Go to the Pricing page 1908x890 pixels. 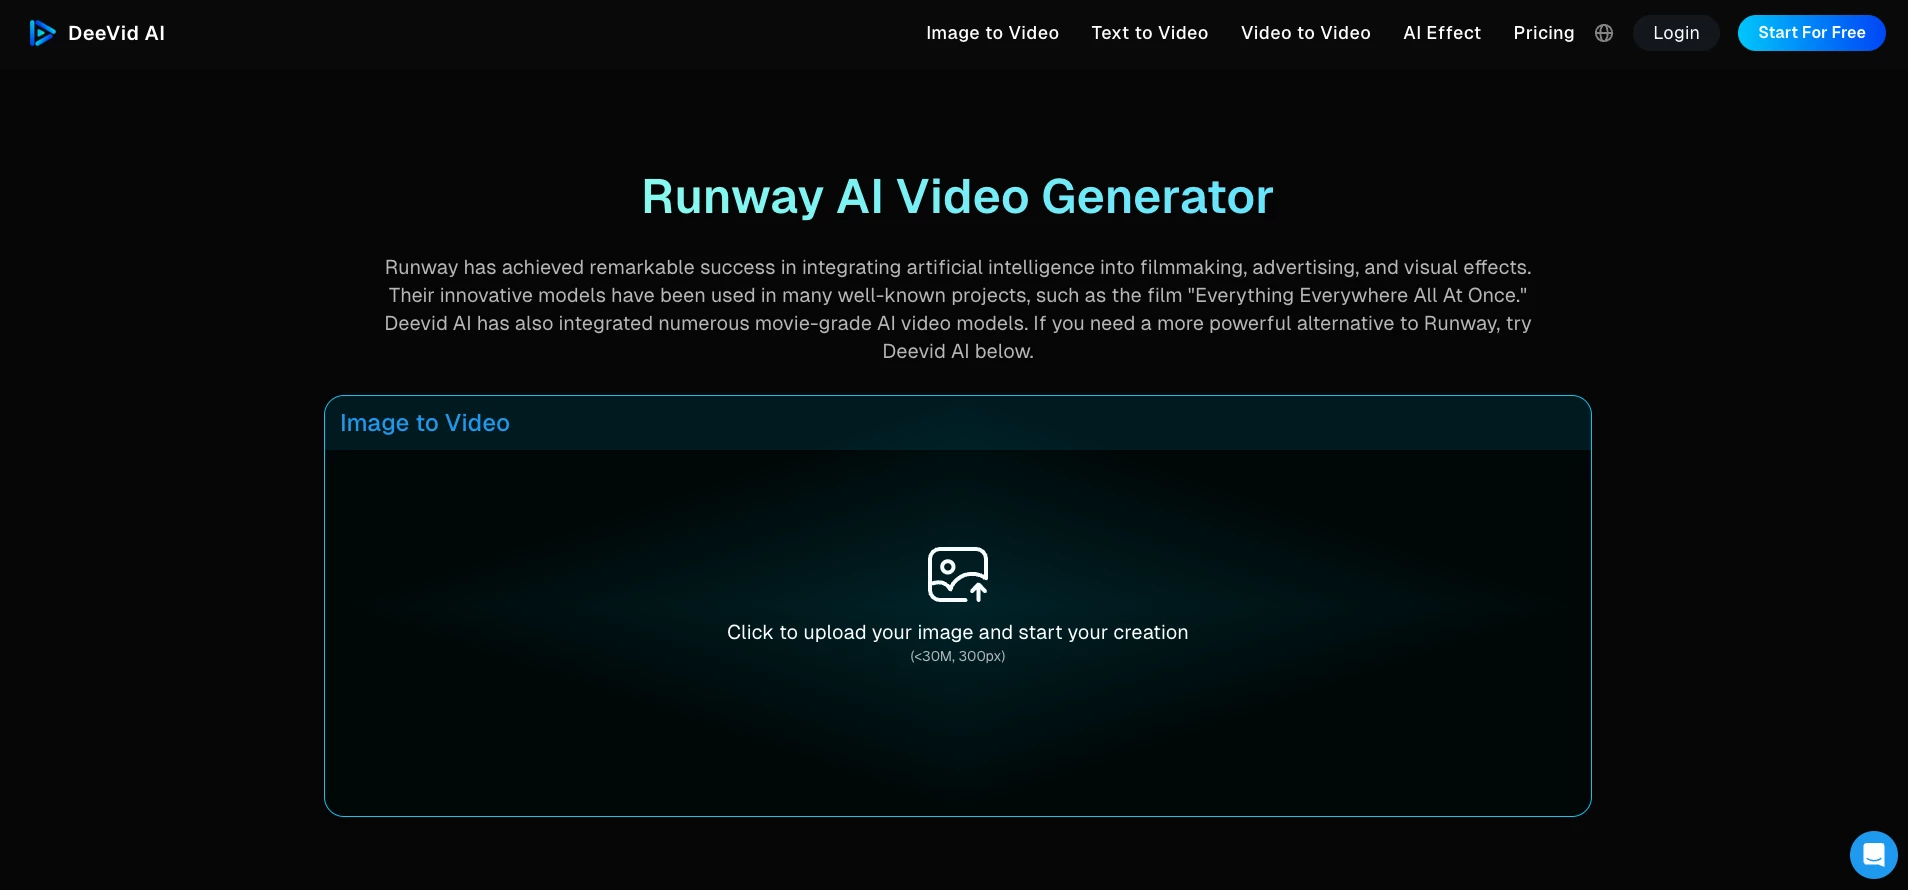(1544, 33)
